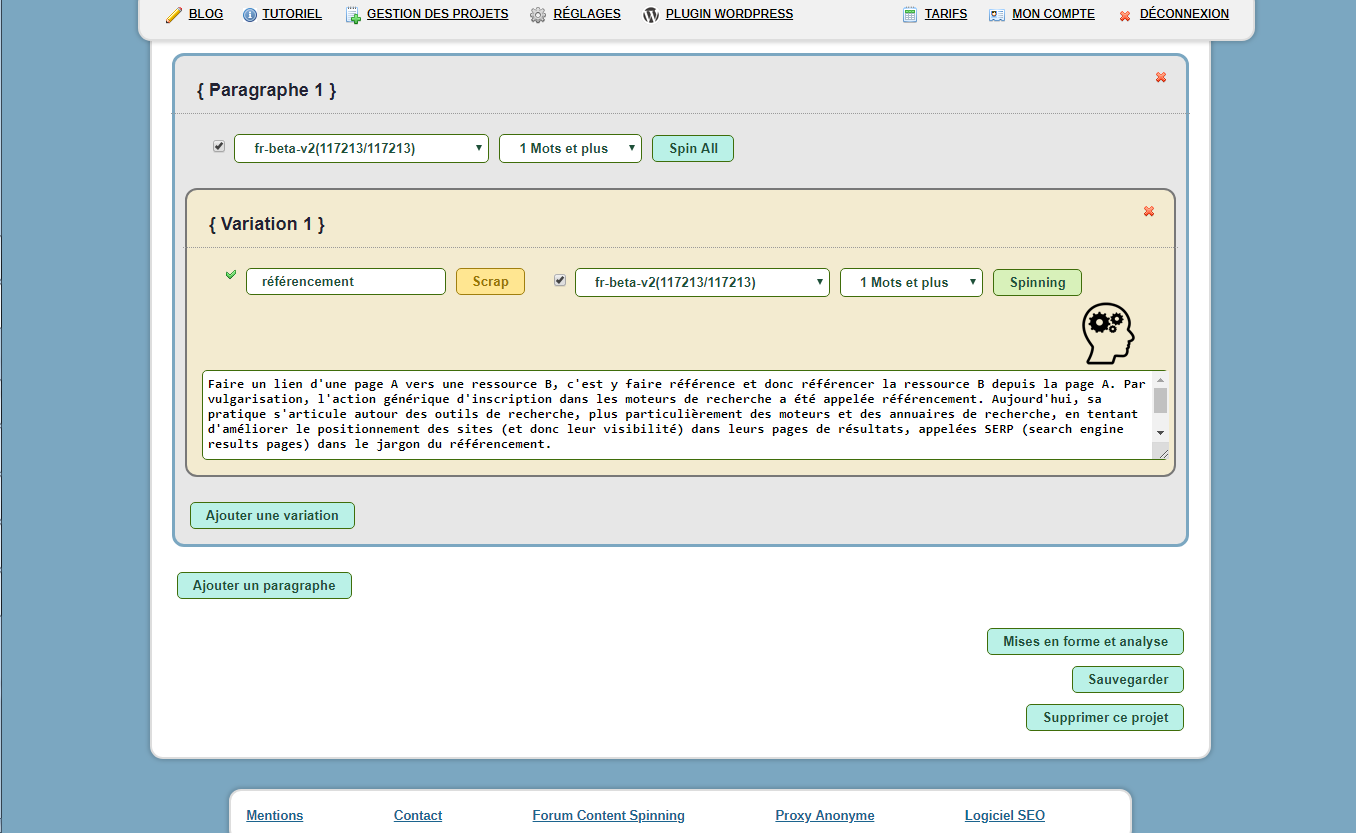The width and height of the screenshot is (1356, 833).
Task: Toggle the Paragraphe 1 dictionary checkbox
Action: pos(219,146)
